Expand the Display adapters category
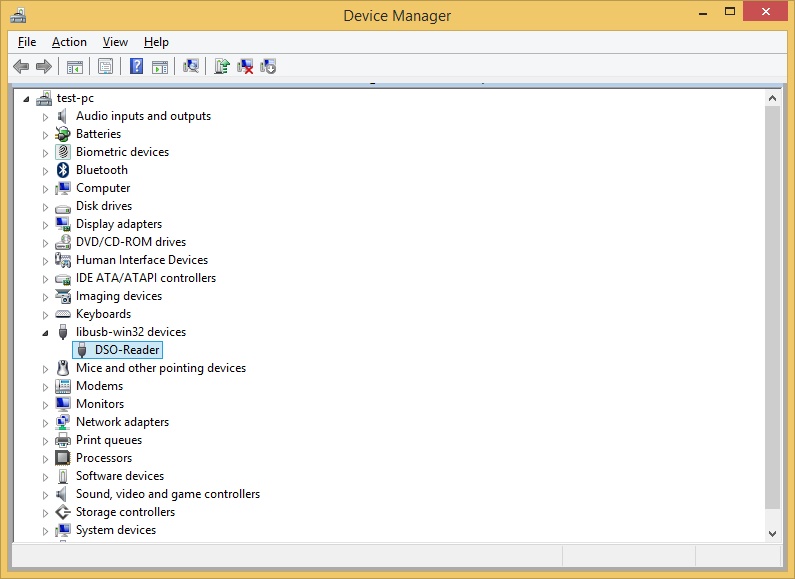 [45, 225]
